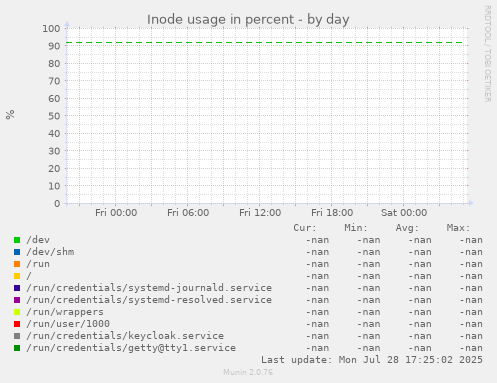Image resolution: width=497 pixels, height=383 pixels.
Task: Click the 'Avg:' column header
Action: click(x=407, y=228)
